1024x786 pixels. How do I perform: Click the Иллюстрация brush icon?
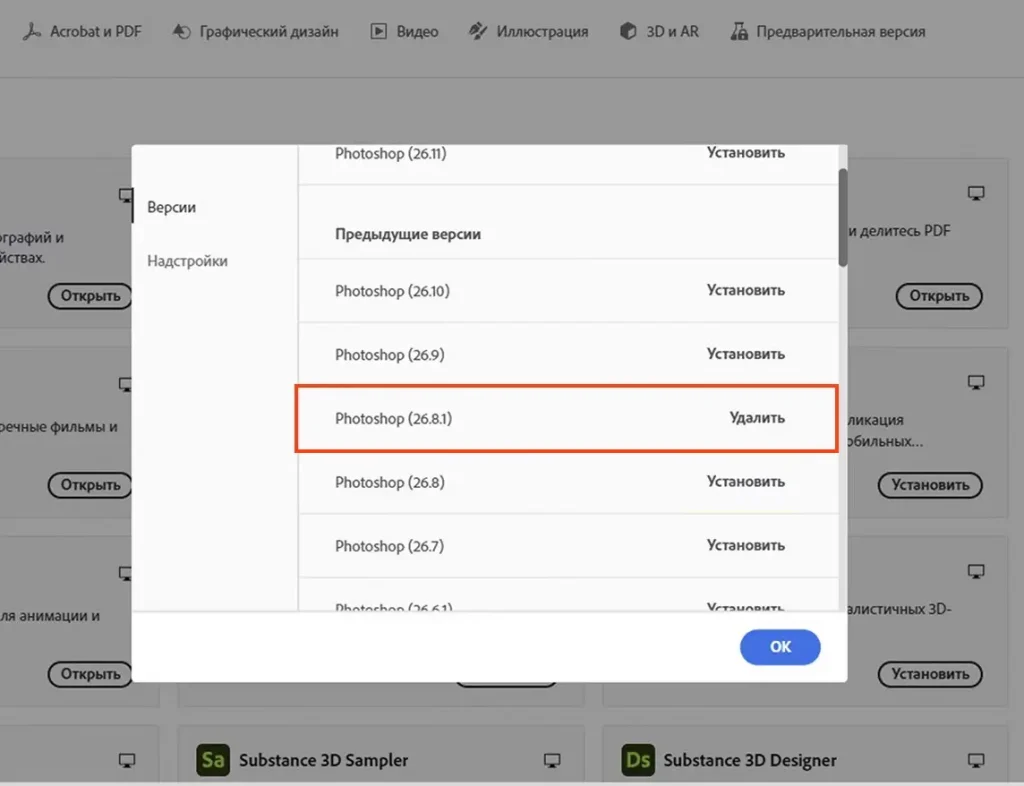478,31
